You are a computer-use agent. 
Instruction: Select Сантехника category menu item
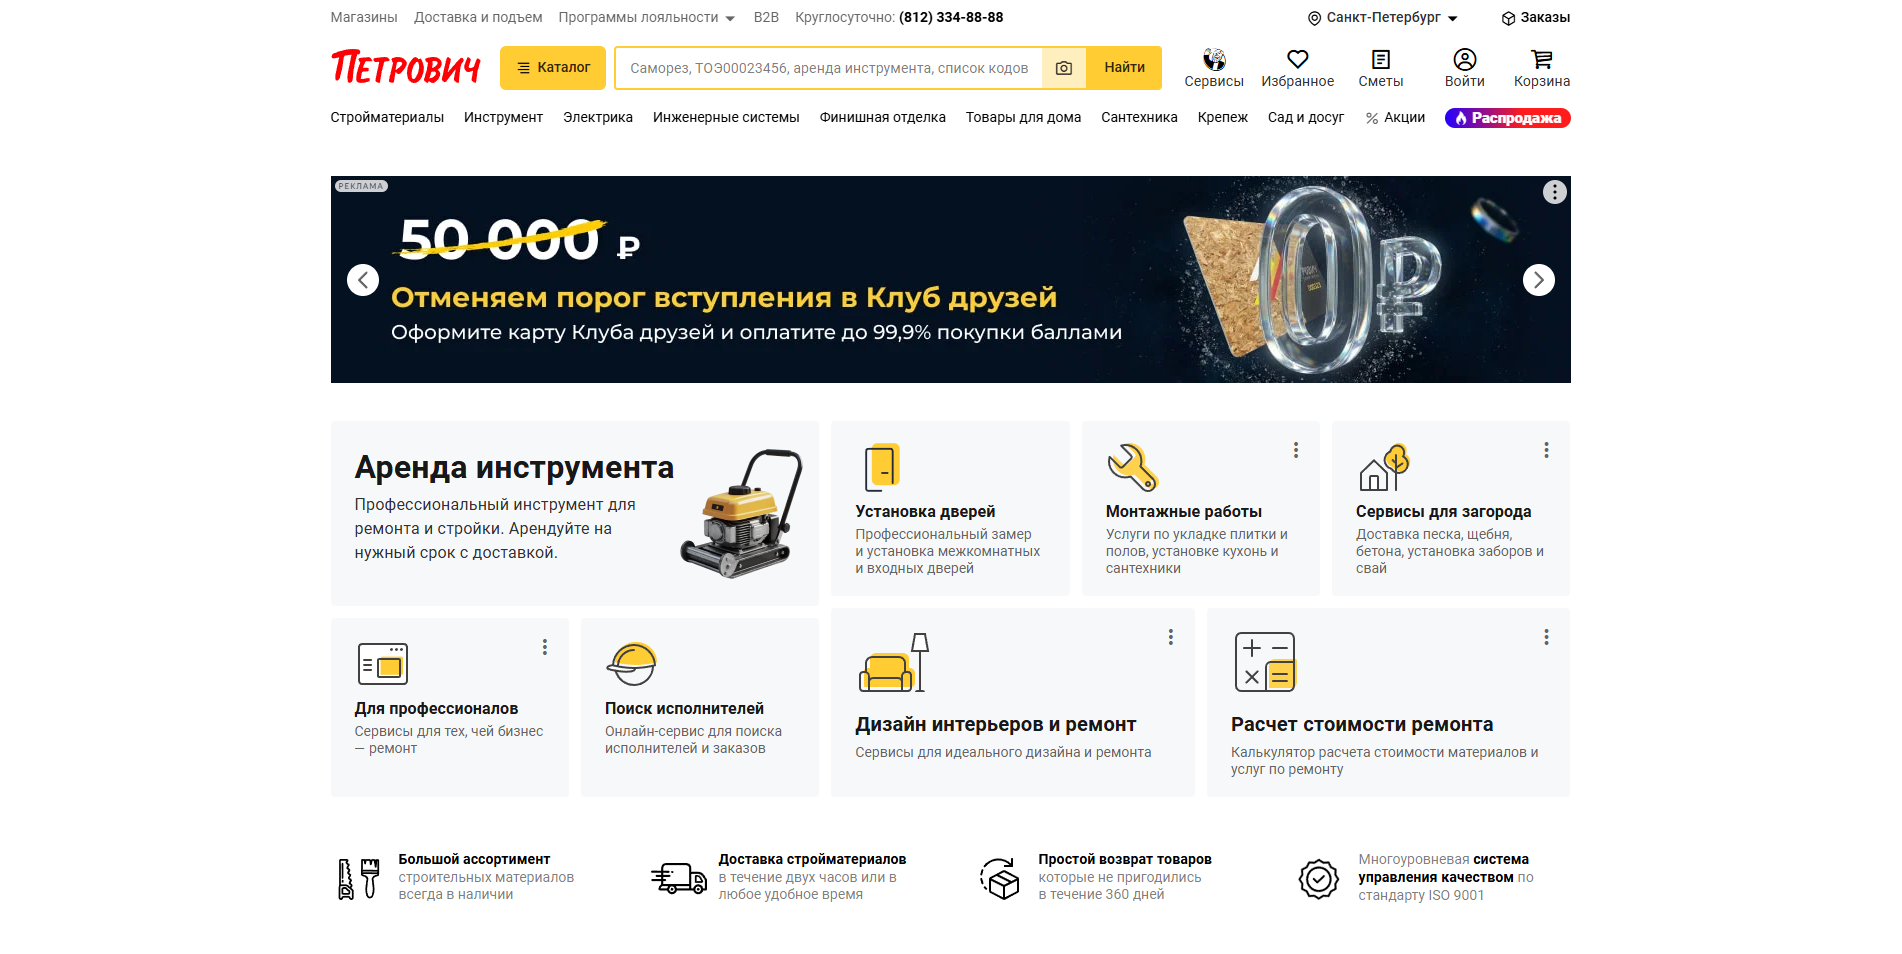click(x=1139, y=117)
